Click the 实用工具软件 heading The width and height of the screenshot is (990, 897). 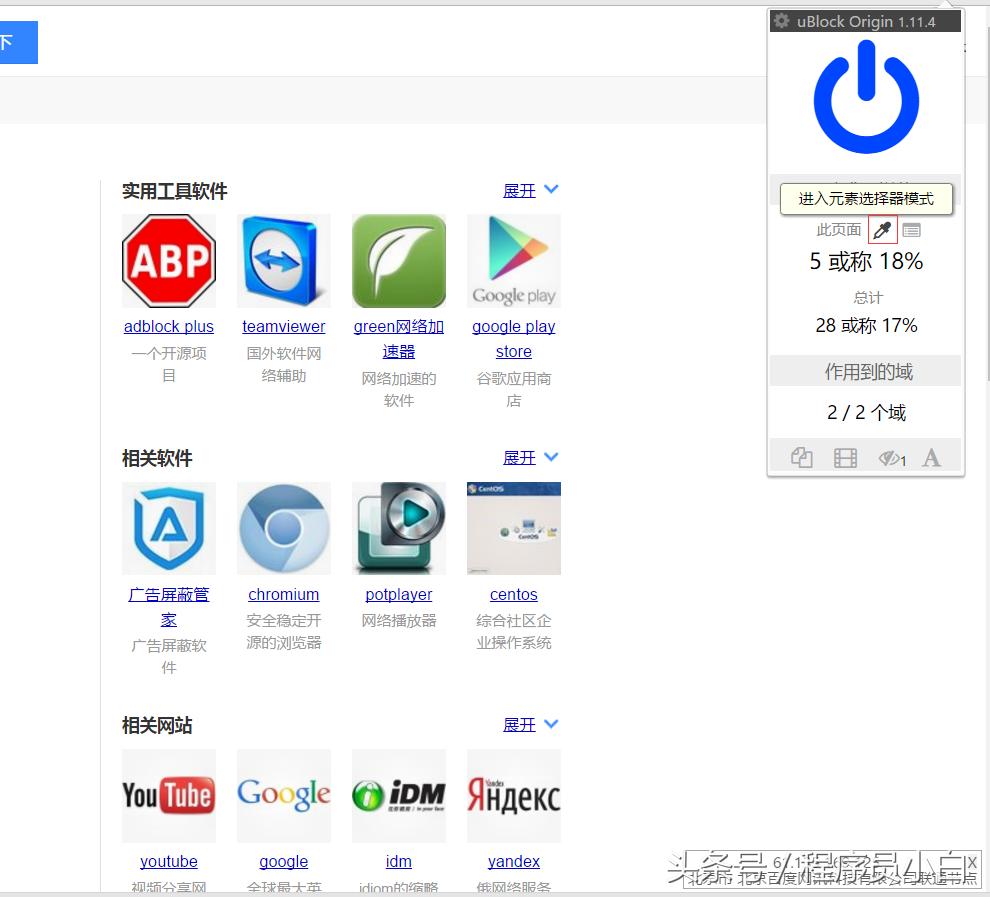[174, 191]
